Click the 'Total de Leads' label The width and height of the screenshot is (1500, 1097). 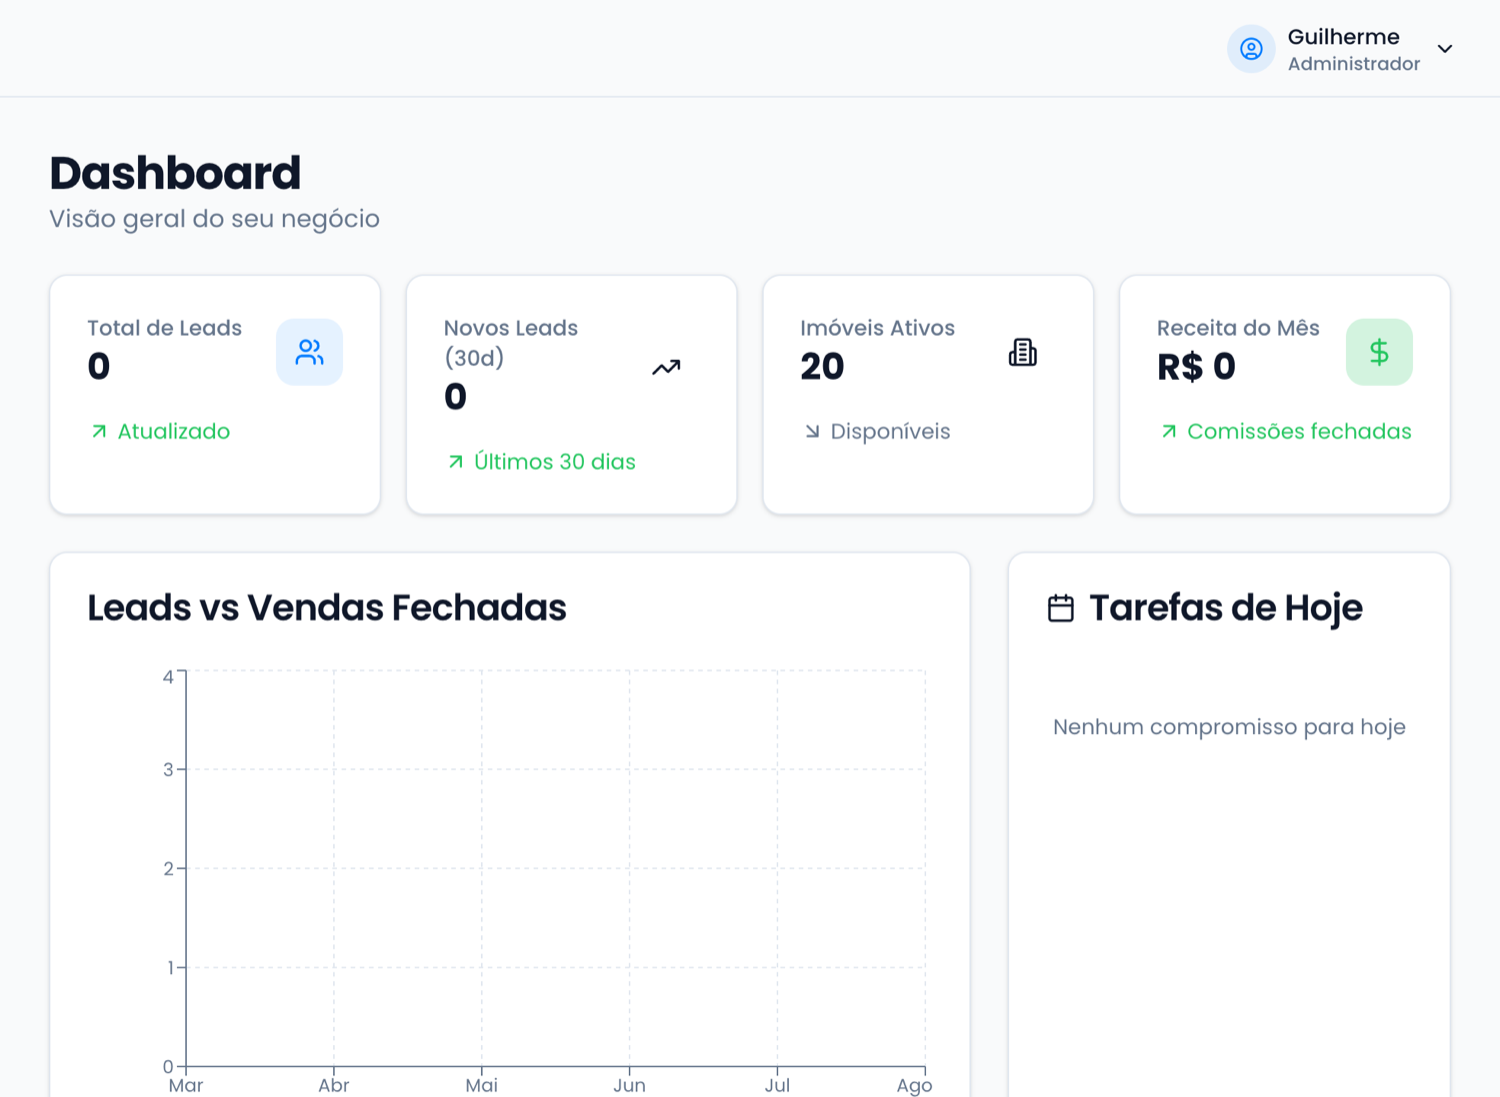pyautogui.click(x=164, y=328)
